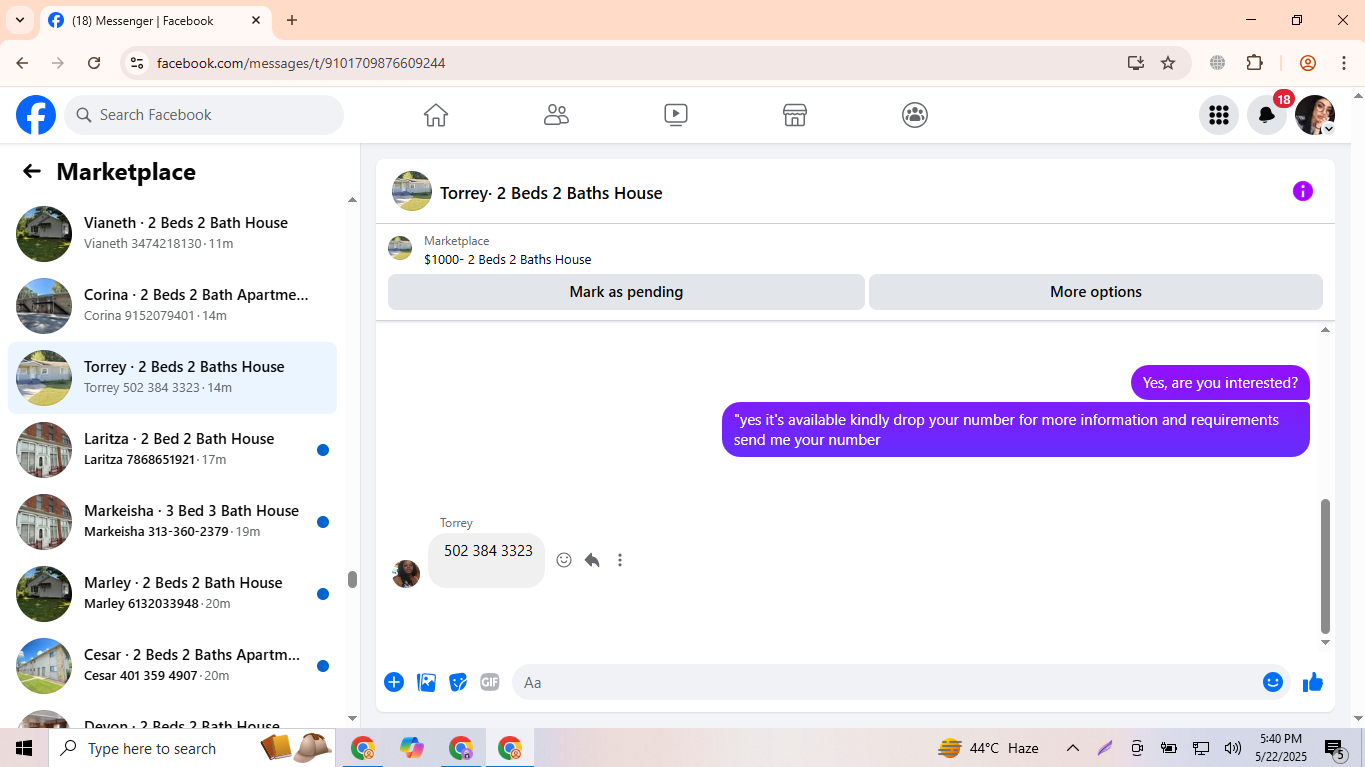Open the emoji picker in message box

point(1272,682)
